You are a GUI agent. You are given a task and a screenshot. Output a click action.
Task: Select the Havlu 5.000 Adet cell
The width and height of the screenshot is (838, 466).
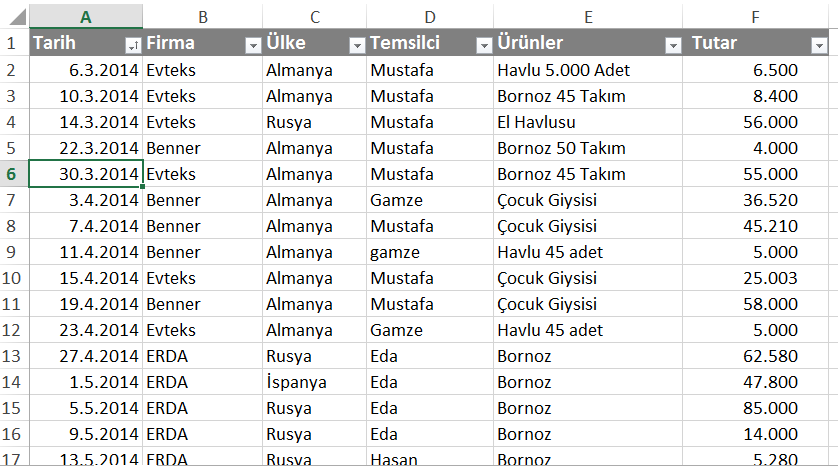pos(586,70)
